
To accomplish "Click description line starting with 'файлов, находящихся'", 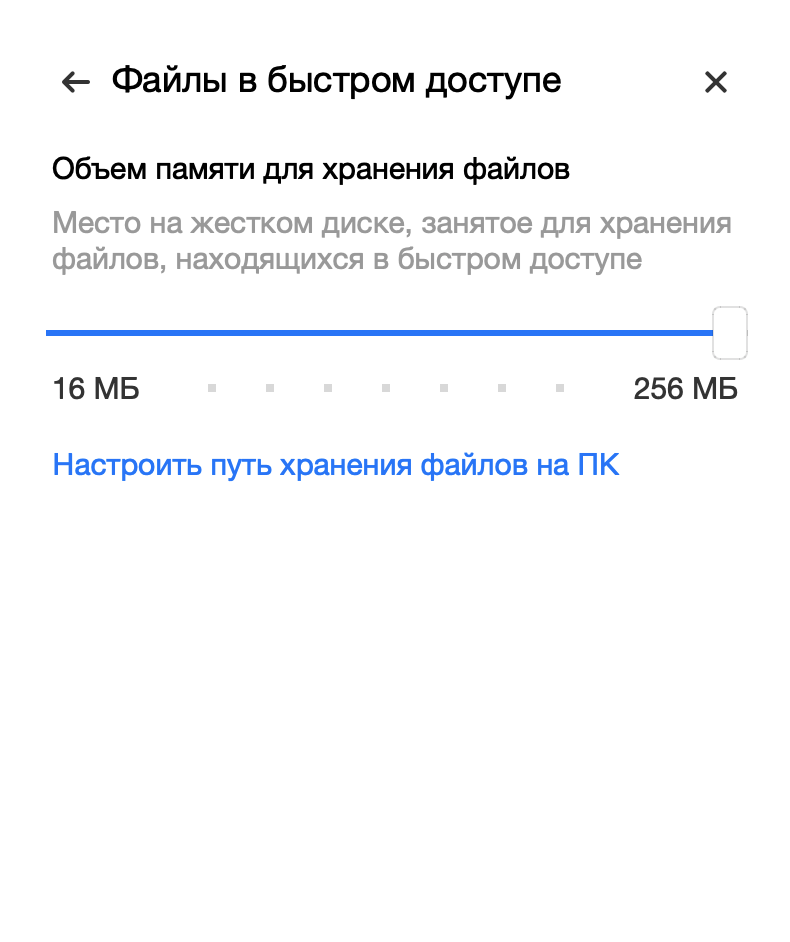I will coord(347,260).
